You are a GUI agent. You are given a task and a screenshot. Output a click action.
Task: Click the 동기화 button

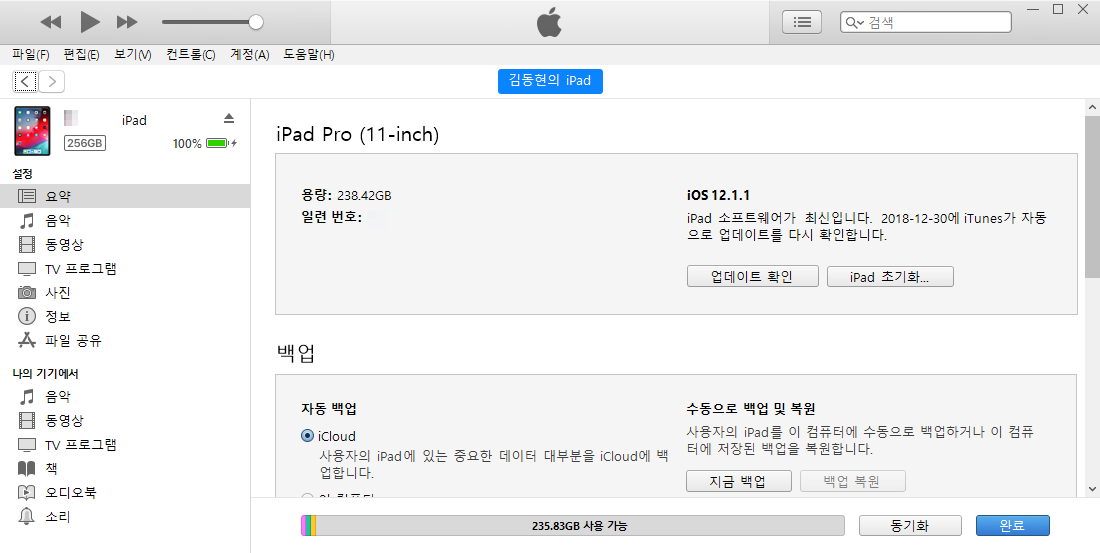[910, 526]
